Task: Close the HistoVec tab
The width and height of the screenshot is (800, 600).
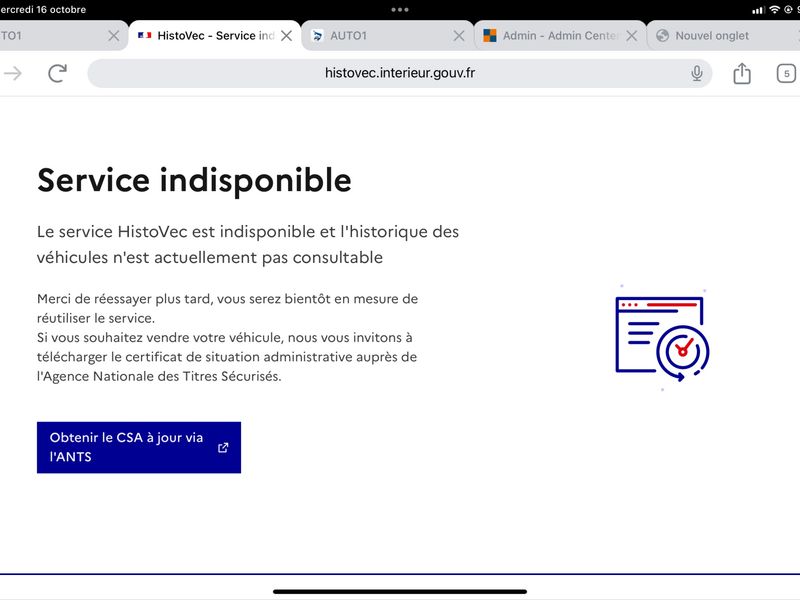Action: pos(287,36)
